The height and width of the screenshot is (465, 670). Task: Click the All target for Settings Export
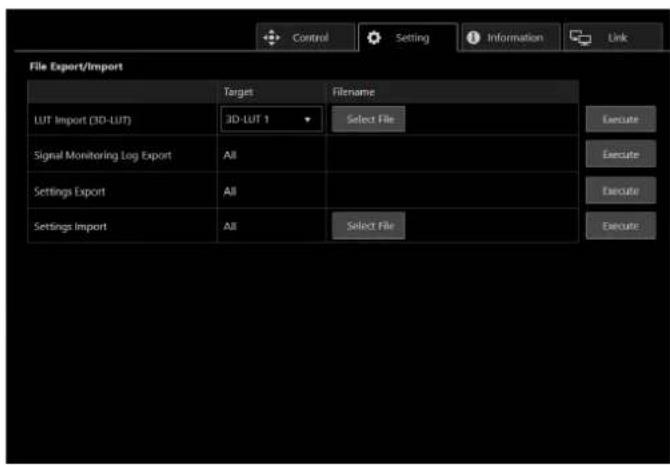pyautogui.click(x=230, y=191)
